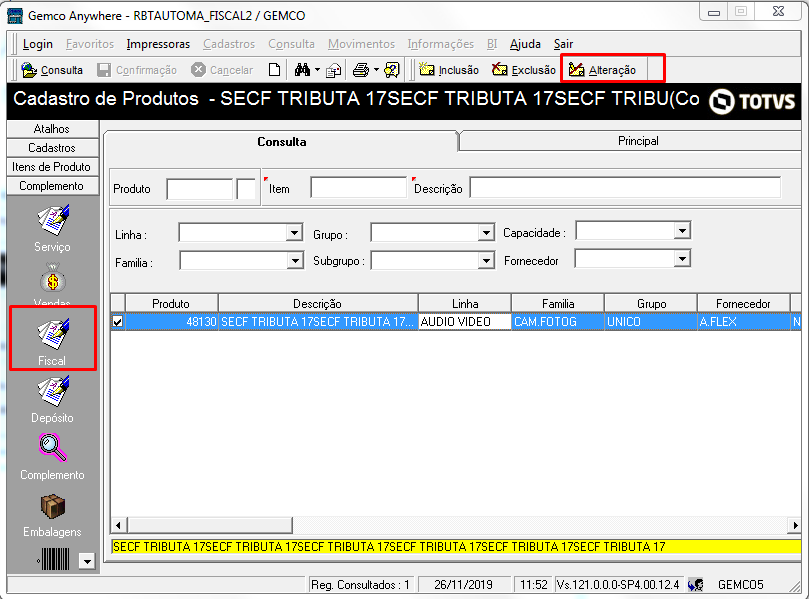Click the Exclusão toolbar button
Image resolution: width=809 pixels, height=599 pixels.
pos(523,70)
